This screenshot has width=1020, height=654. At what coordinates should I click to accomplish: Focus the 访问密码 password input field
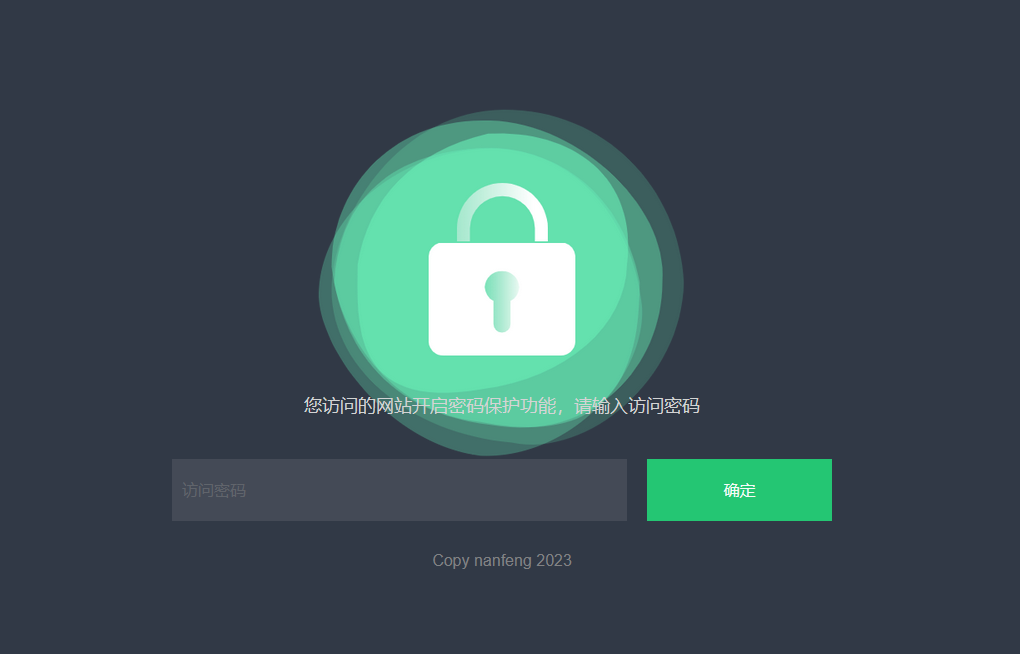[x=399, y=490]
